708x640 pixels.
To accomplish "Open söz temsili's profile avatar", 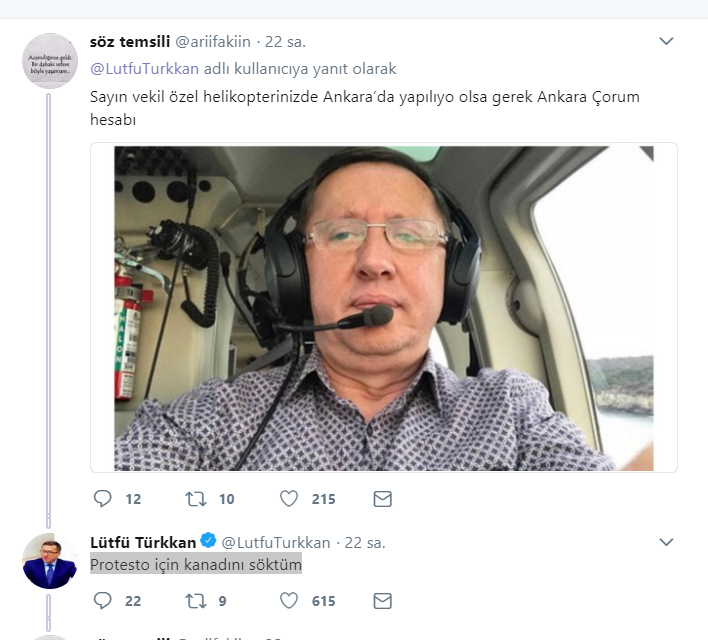I will (50, 61).
